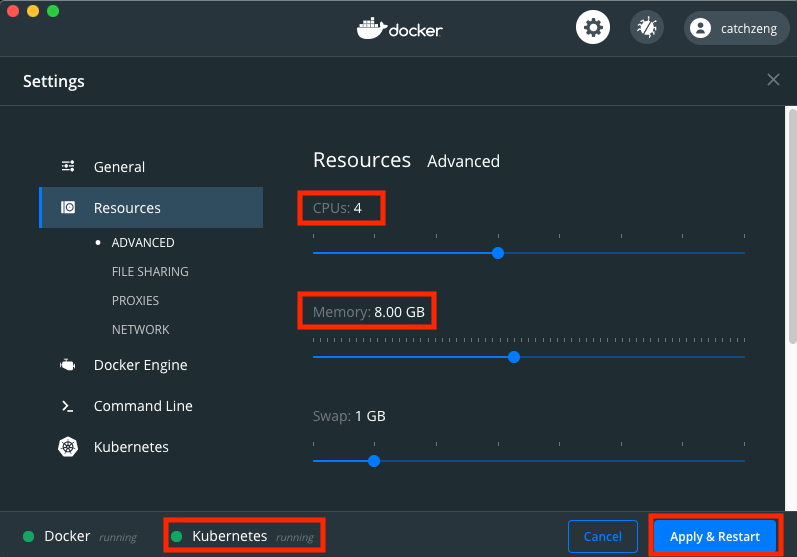Close the Settings panel with X
Image resolution: width=797 pixels, height=557 pixels.
click(773, 80)
